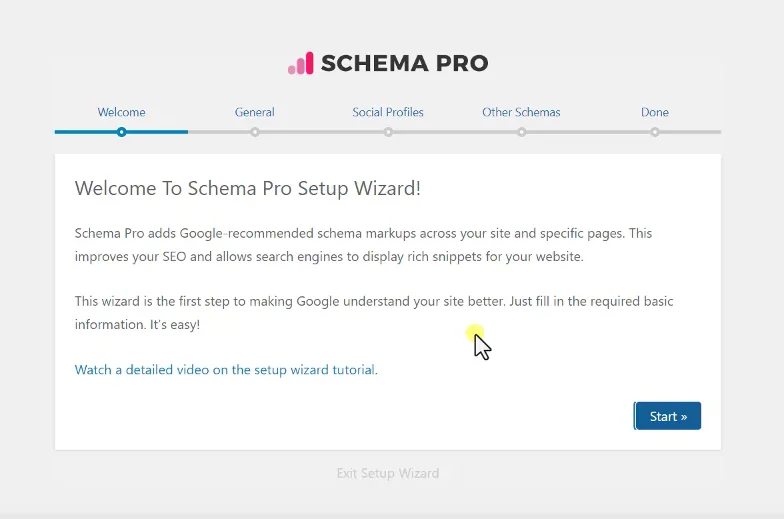Viewport: 784px width, 519px height.
Task: Click the SCHEMA PRO title text
Action: point(404,64)
